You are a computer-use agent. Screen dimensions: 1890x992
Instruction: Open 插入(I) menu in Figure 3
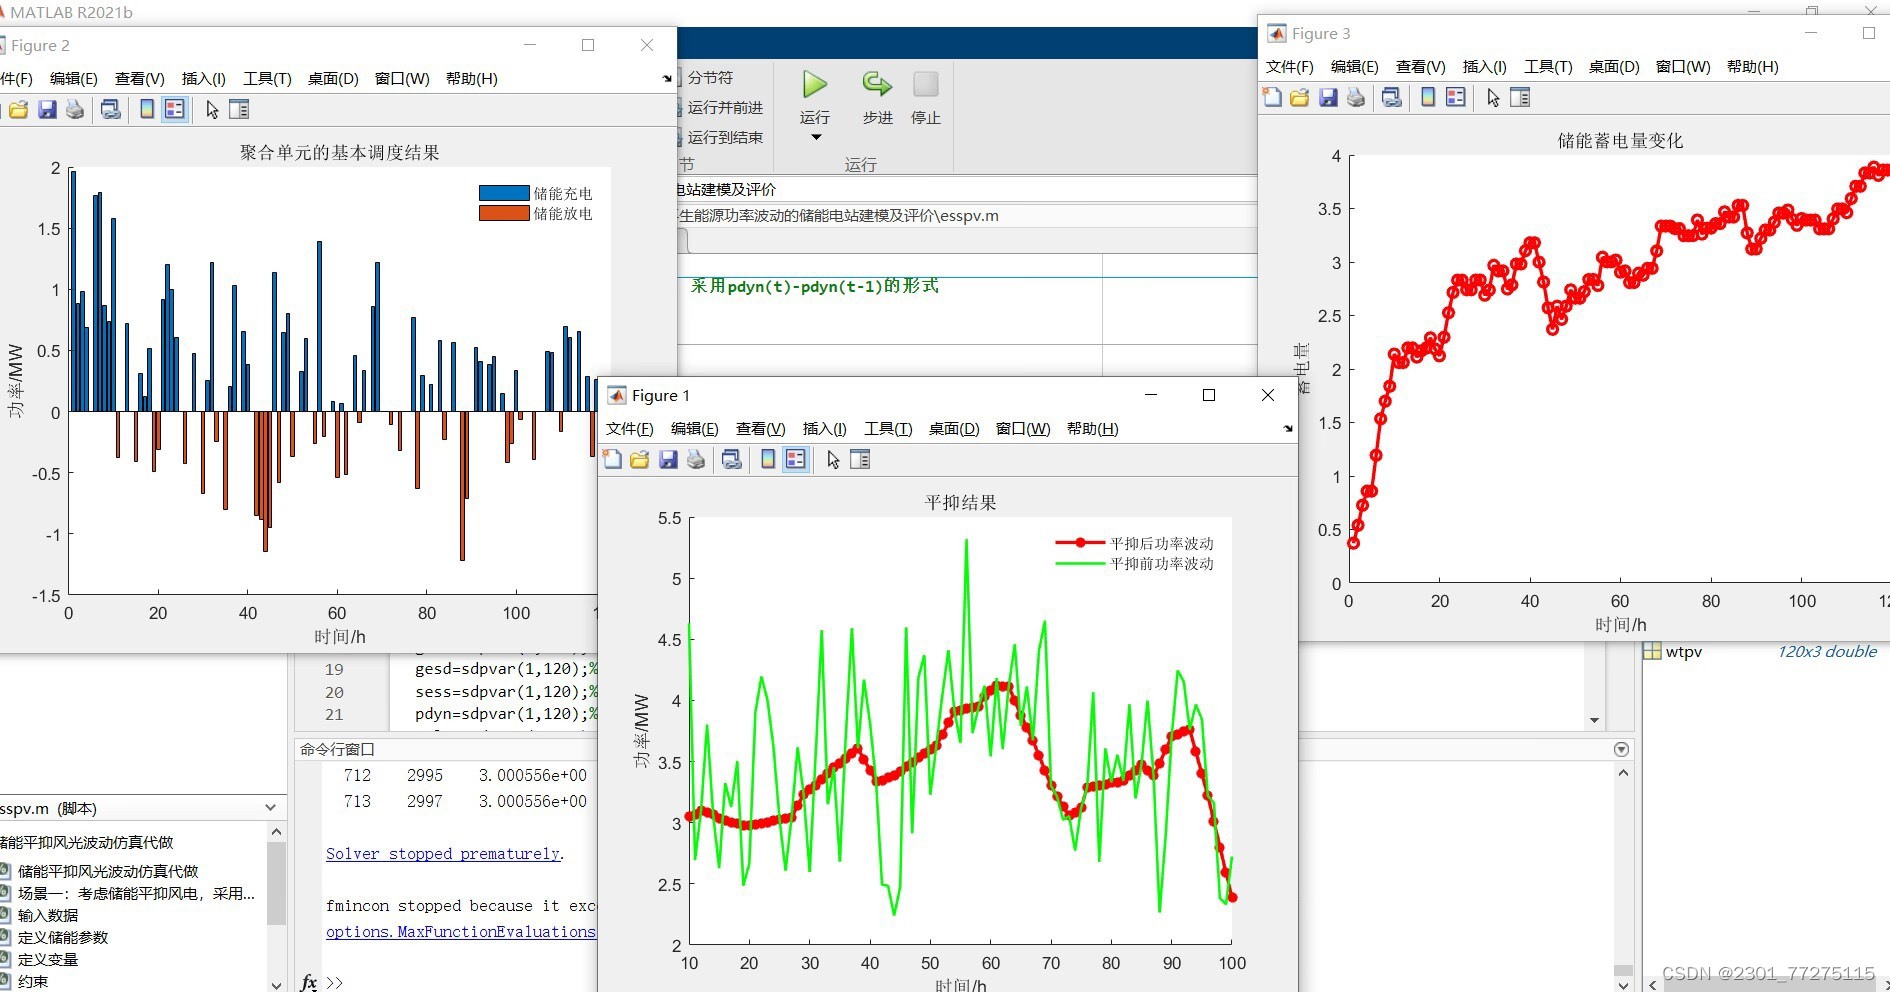tap(1484, 67)
